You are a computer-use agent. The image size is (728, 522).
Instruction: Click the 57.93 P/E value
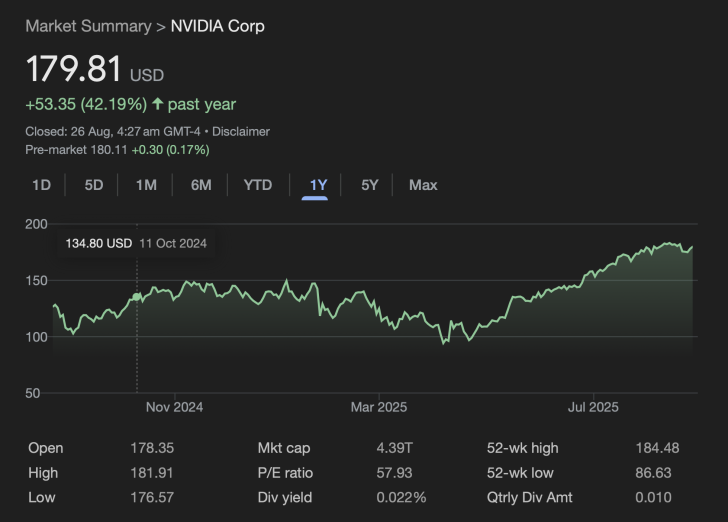tap(395, 473)
